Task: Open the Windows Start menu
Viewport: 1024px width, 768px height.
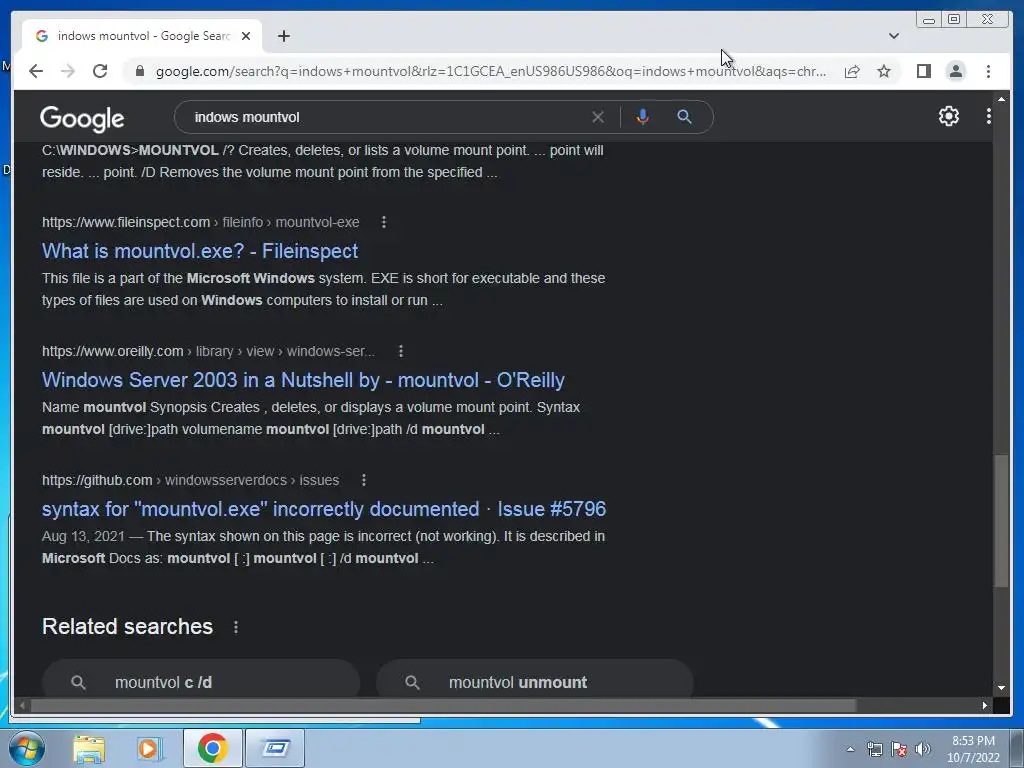Action: click(x=27, y=748)
